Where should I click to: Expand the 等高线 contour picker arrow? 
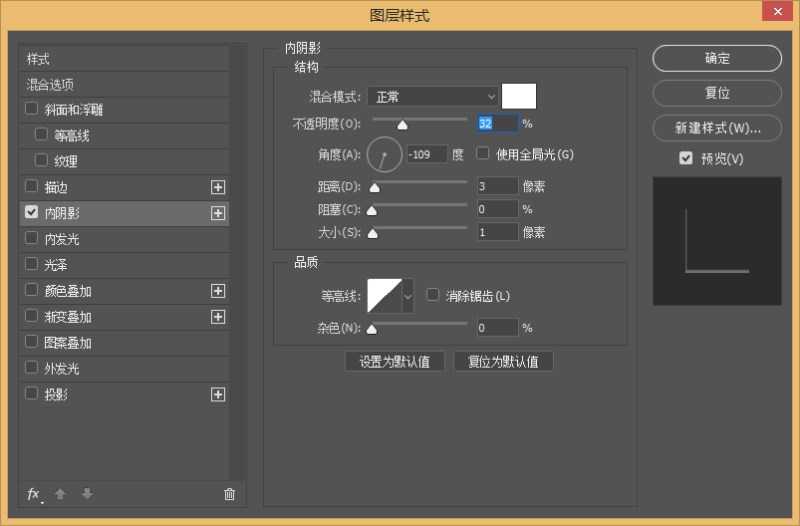408,296
